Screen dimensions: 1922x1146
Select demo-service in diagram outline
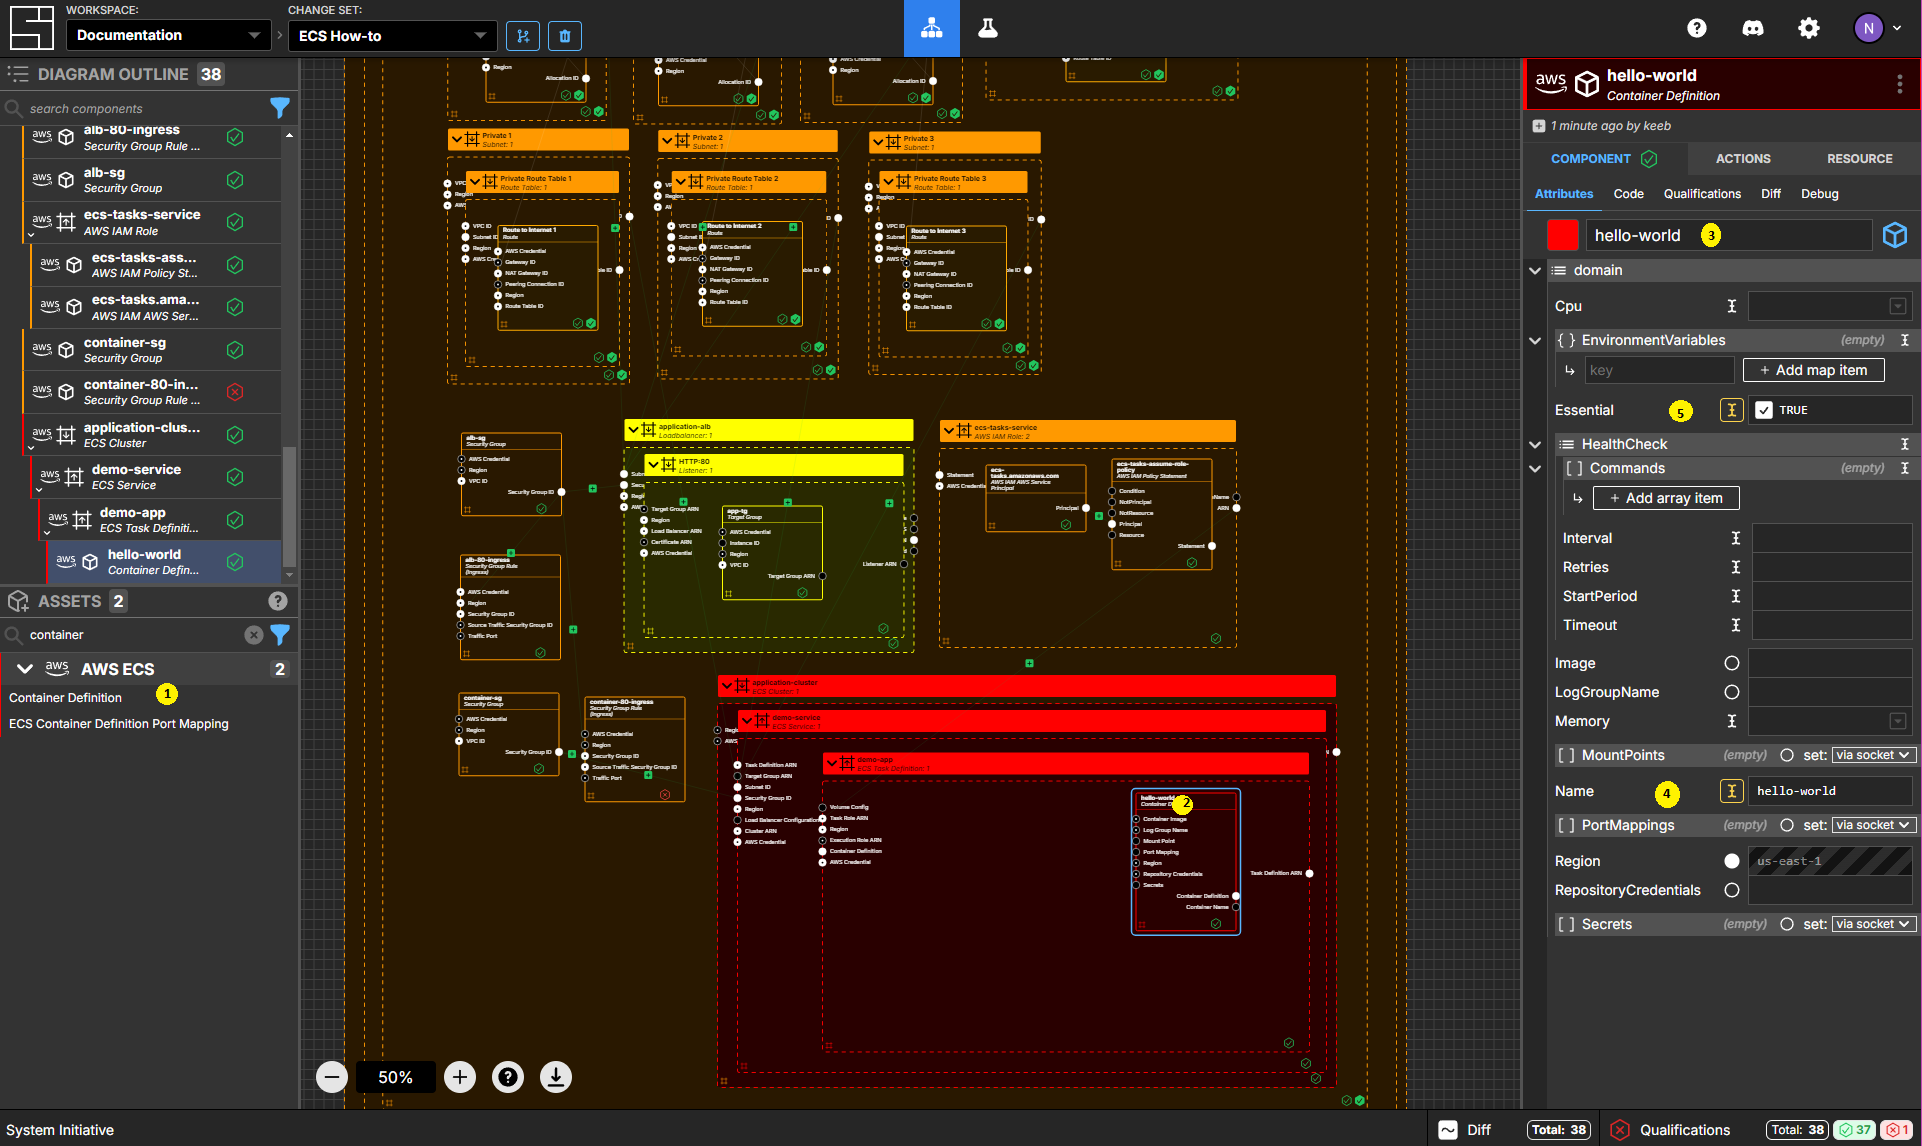coord(155,477)
